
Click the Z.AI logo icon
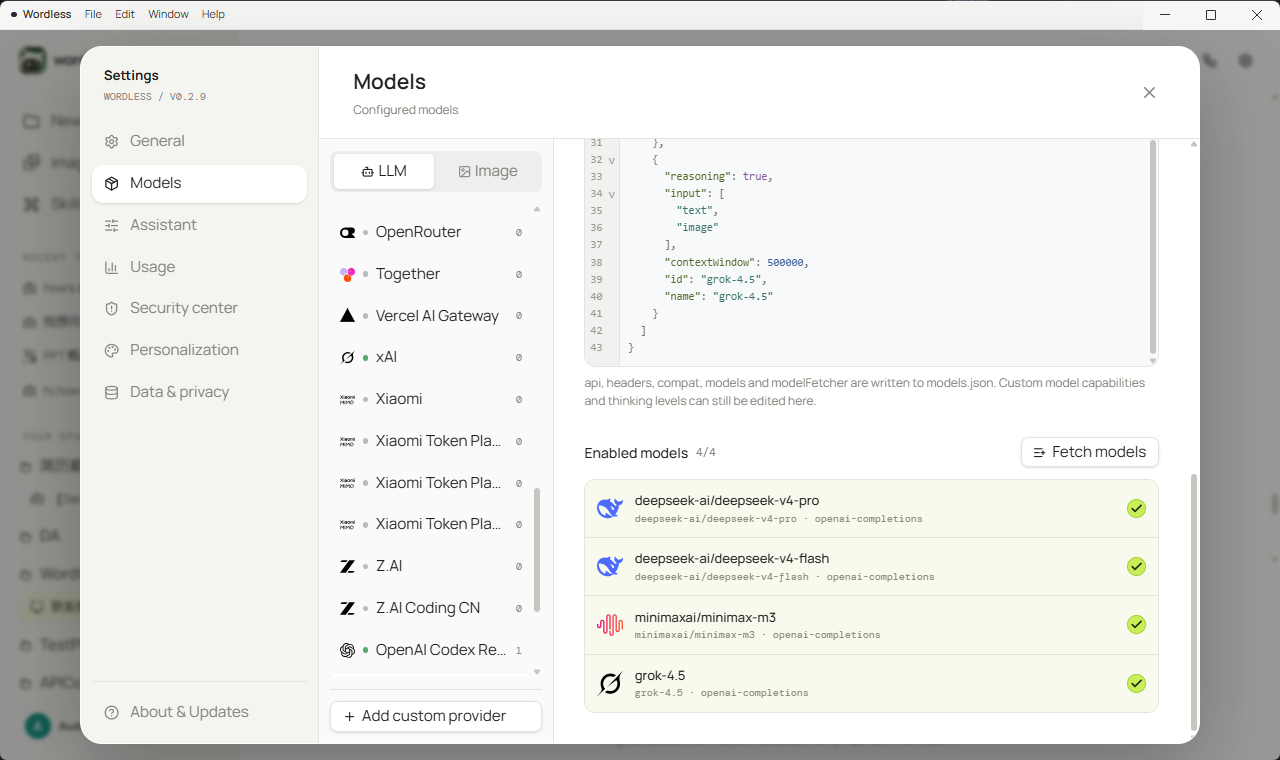pos(347,566)
